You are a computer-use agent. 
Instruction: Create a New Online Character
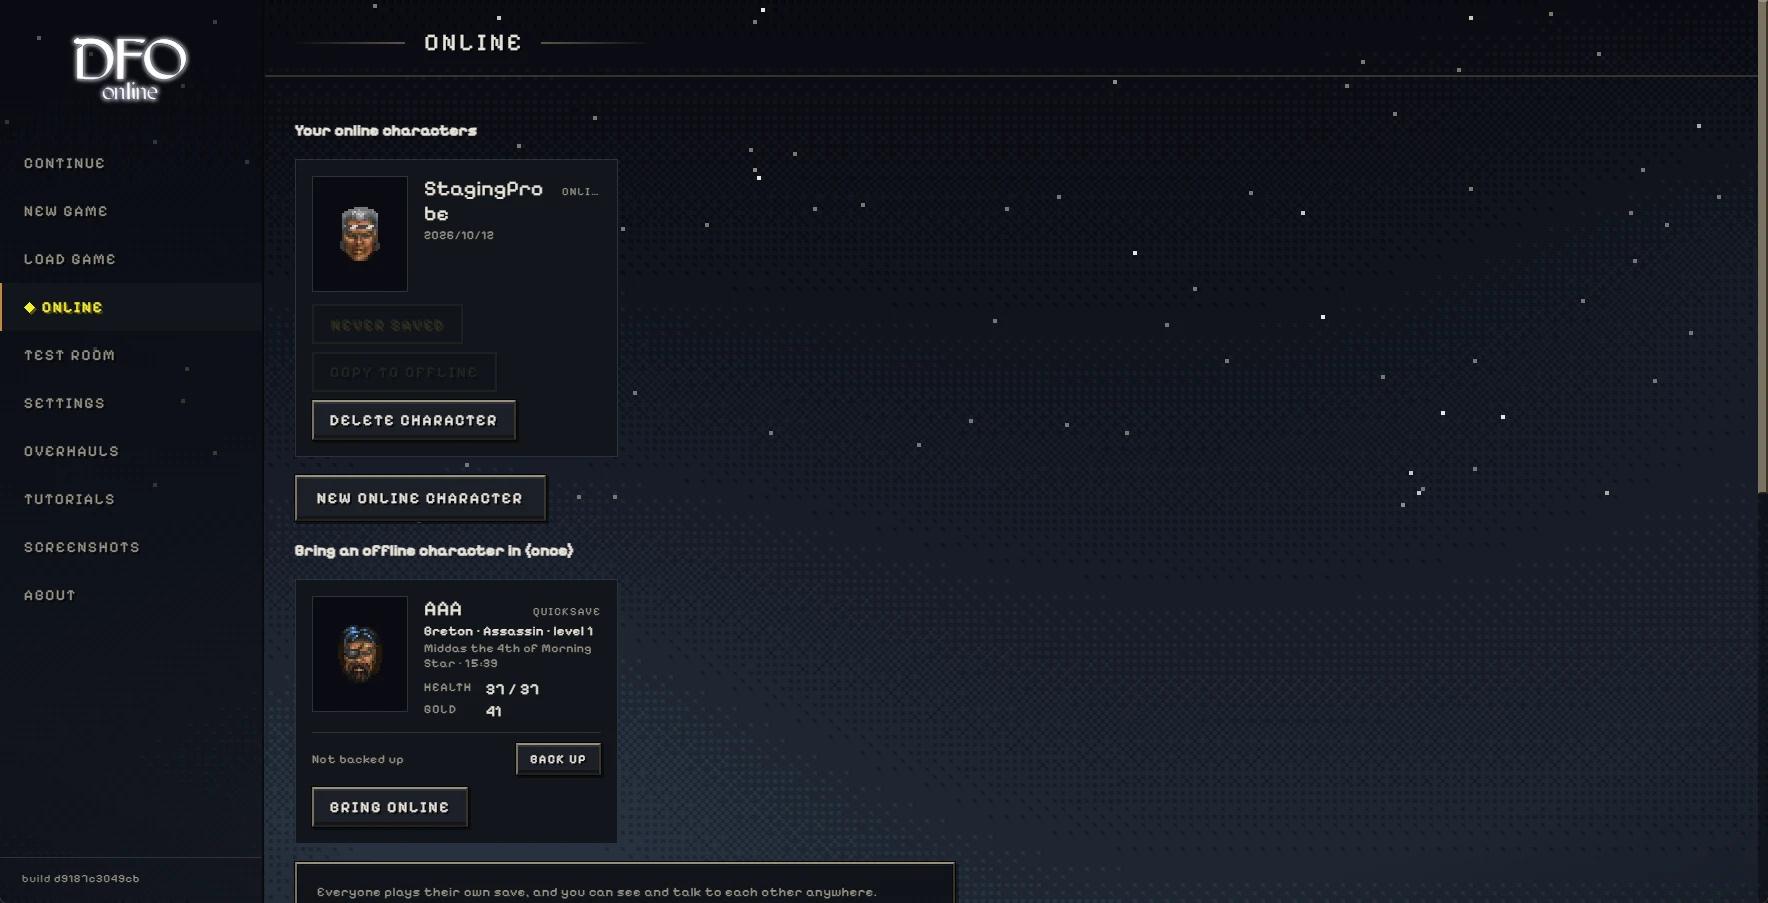click(420, 498)
